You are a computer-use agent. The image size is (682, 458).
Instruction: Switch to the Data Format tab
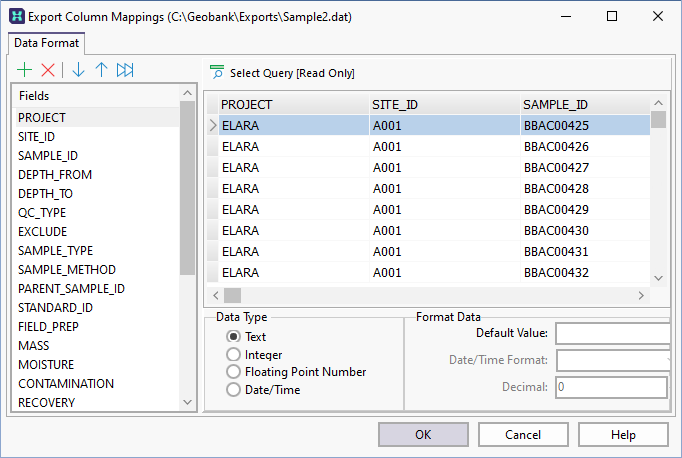48,43
